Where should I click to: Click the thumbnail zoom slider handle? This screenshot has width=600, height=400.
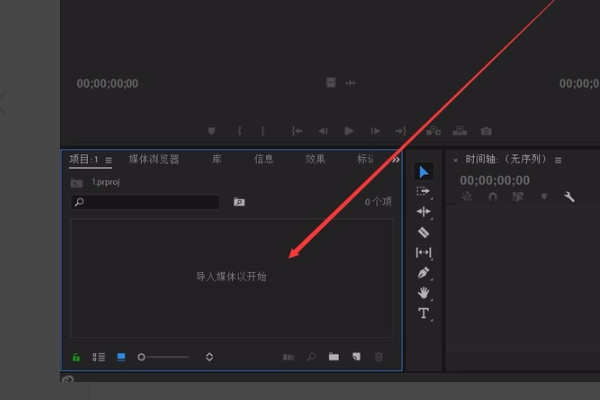141,357
